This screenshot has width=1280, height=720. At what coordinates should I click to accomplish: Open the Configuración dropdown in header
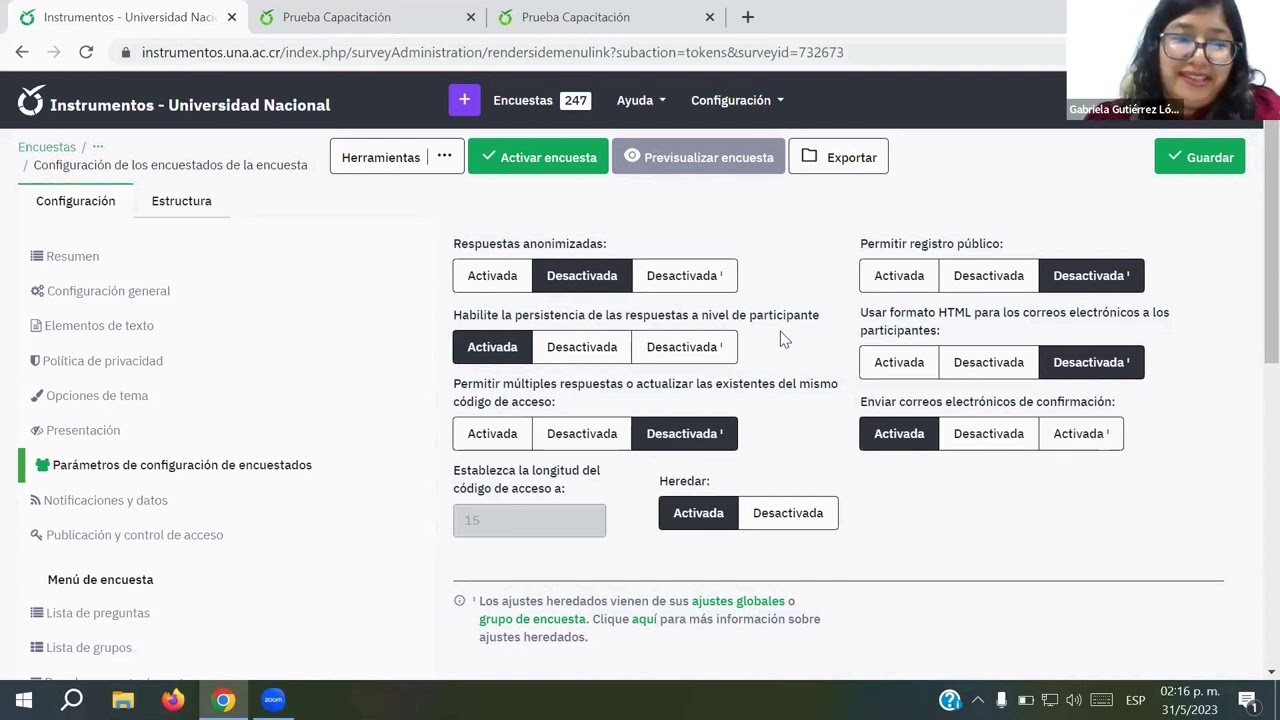tap(737, 100)
